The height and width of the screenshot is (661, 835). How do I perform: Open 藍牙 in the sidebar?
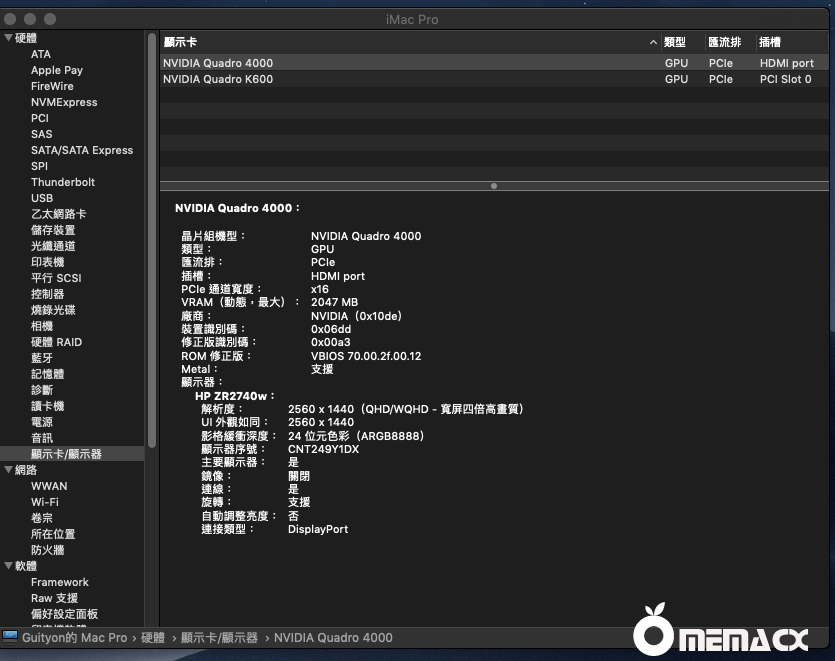[42, 358]
